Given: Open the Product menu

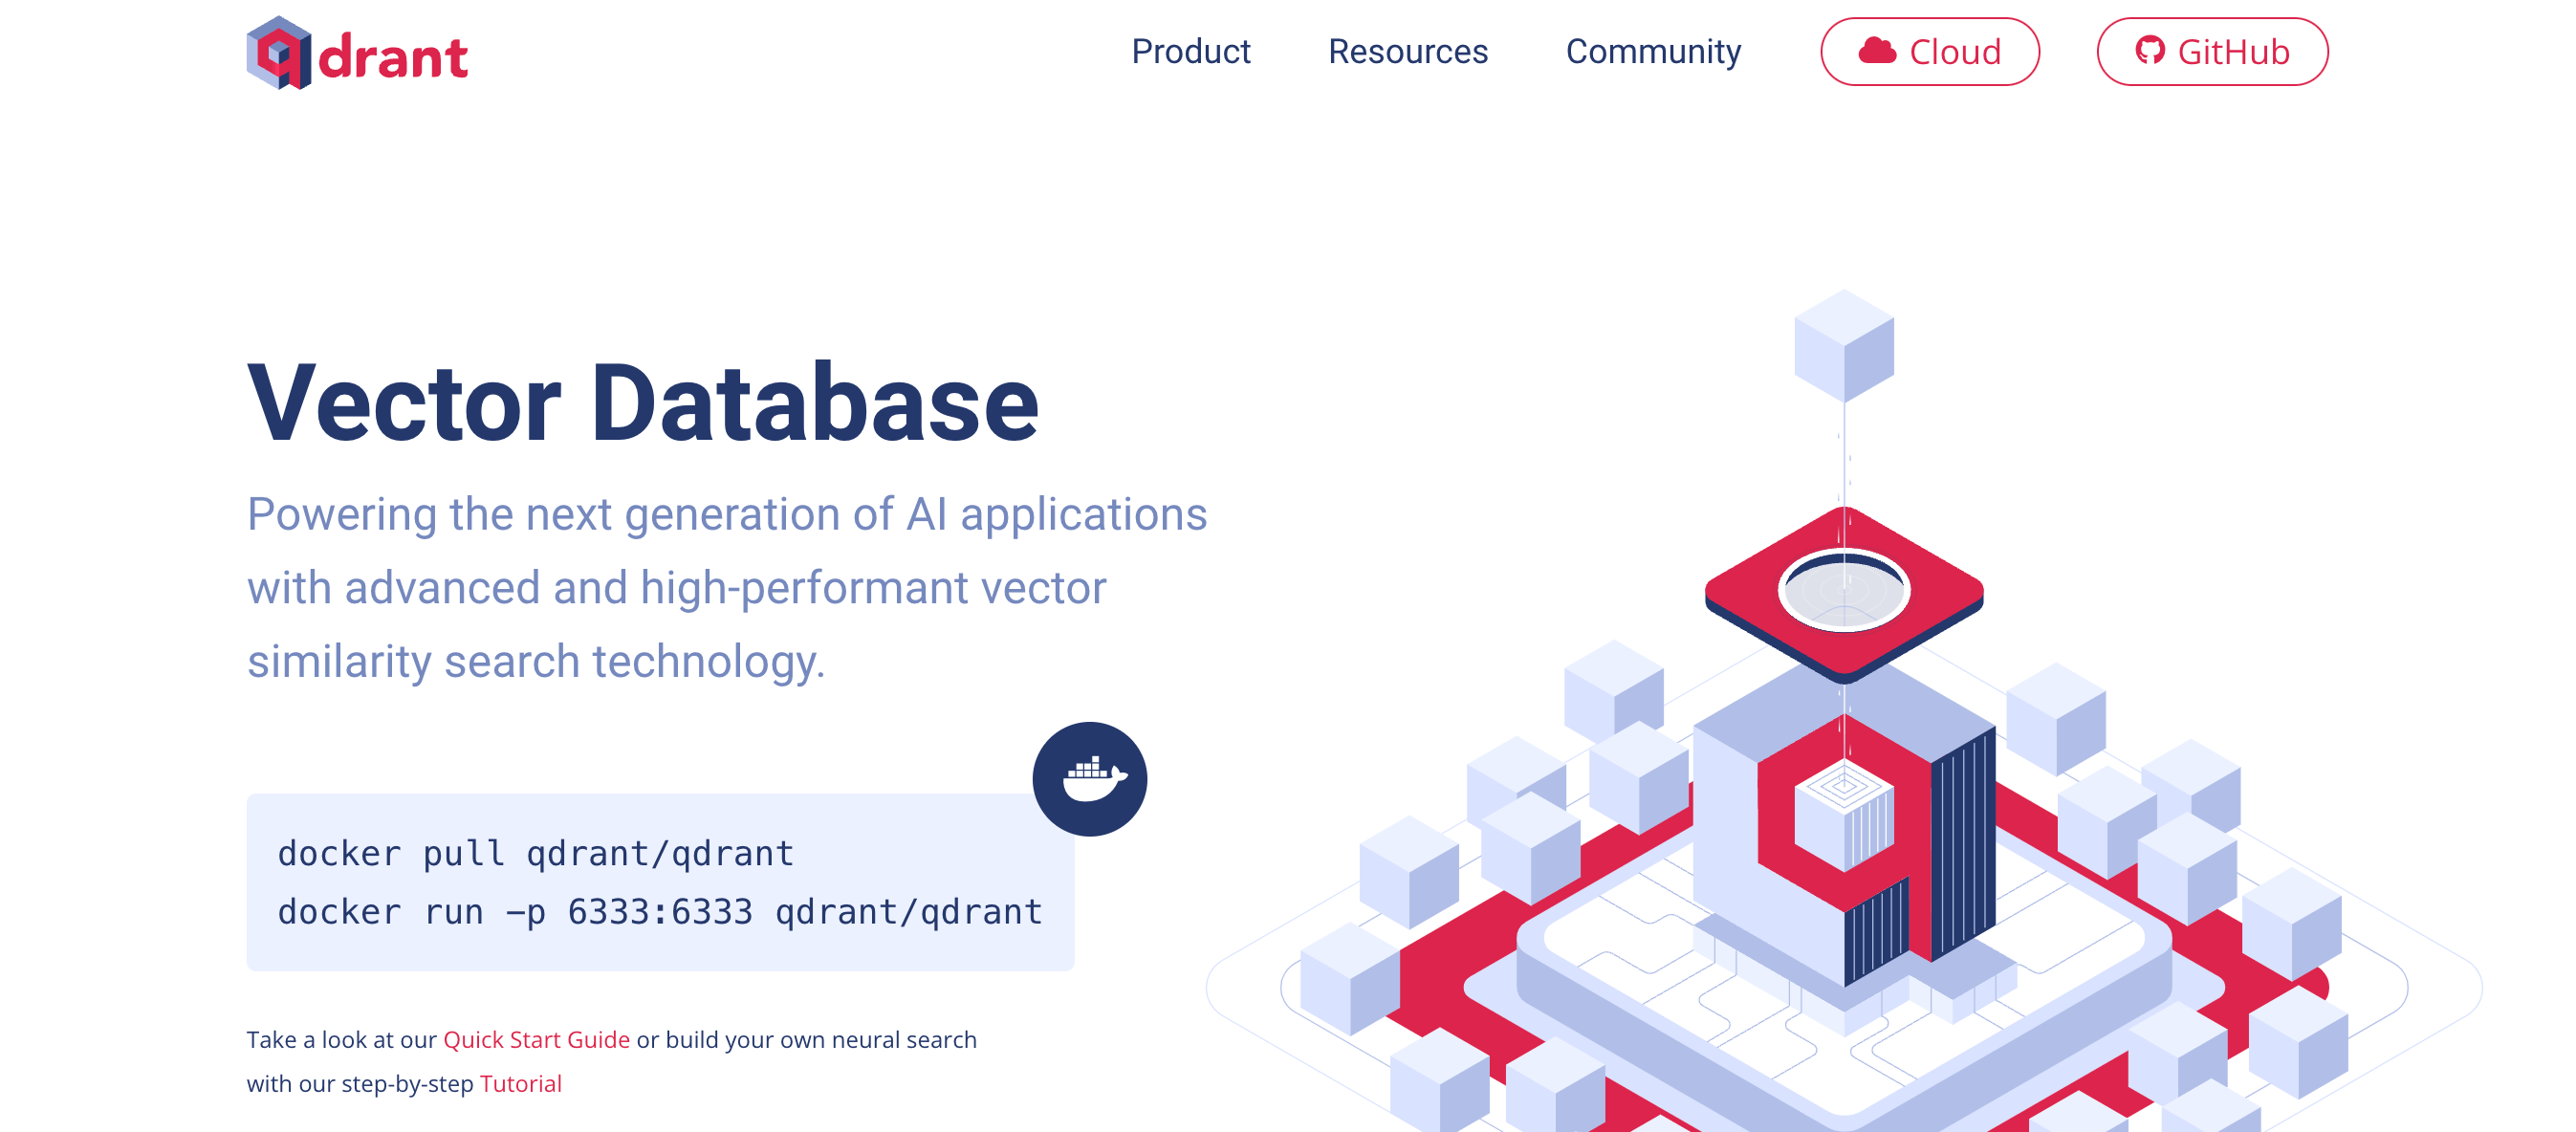Looking at the screenshot, I should point(1190,52).
